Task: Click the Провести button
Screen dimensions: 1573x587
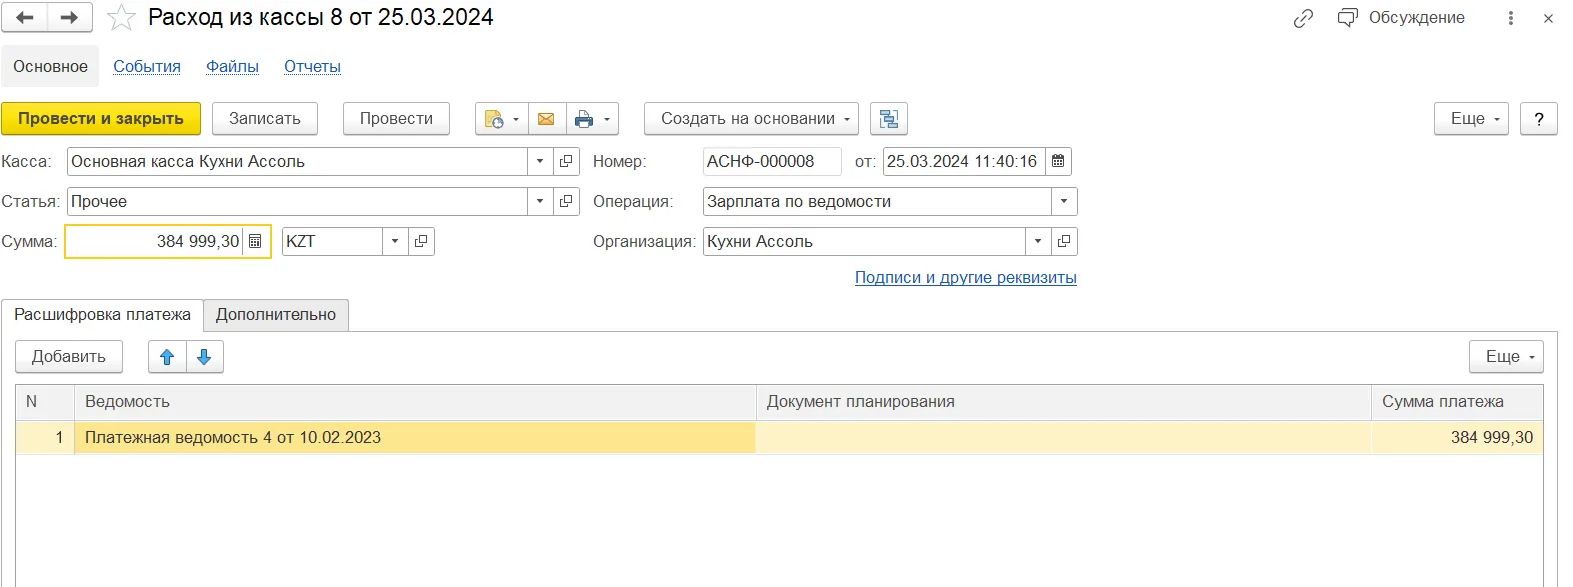Action: click(396, 118)
